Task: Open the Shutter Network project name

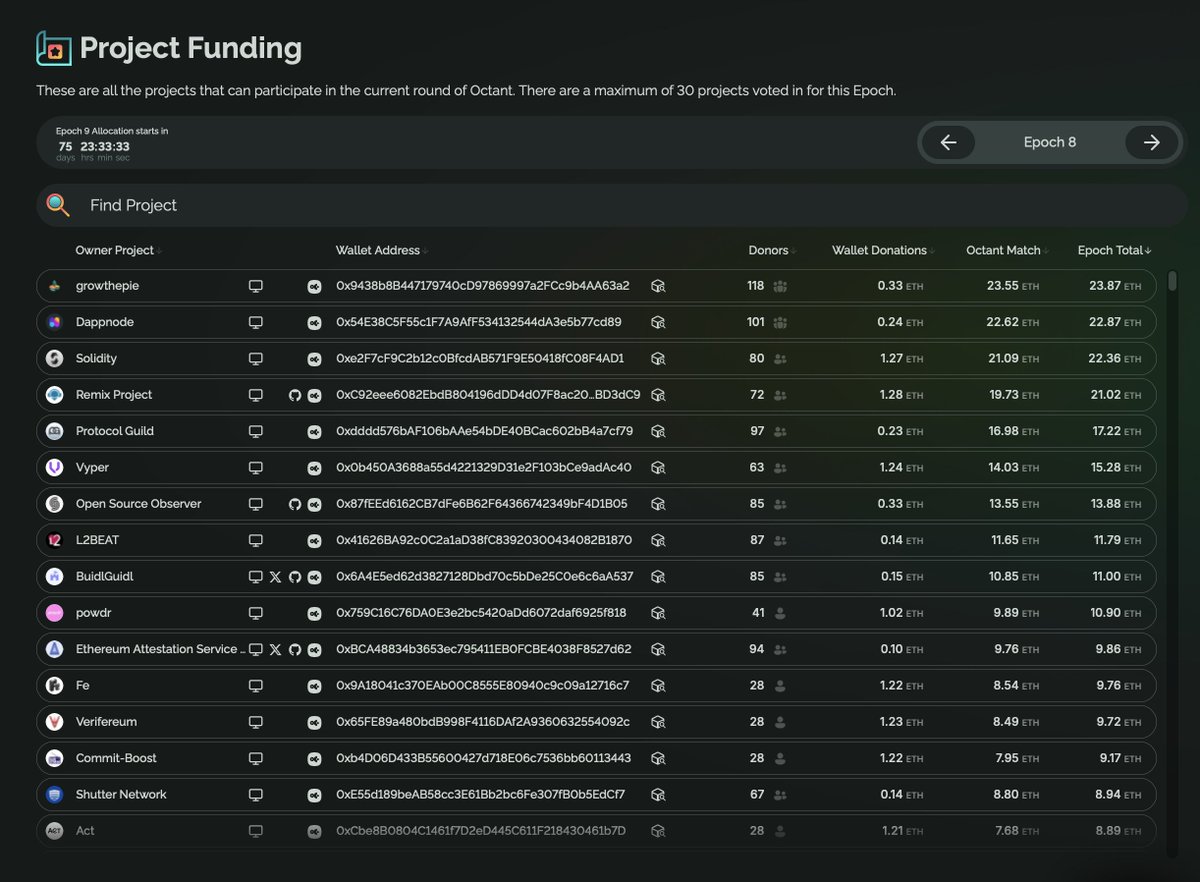Action: click(121, 795)
